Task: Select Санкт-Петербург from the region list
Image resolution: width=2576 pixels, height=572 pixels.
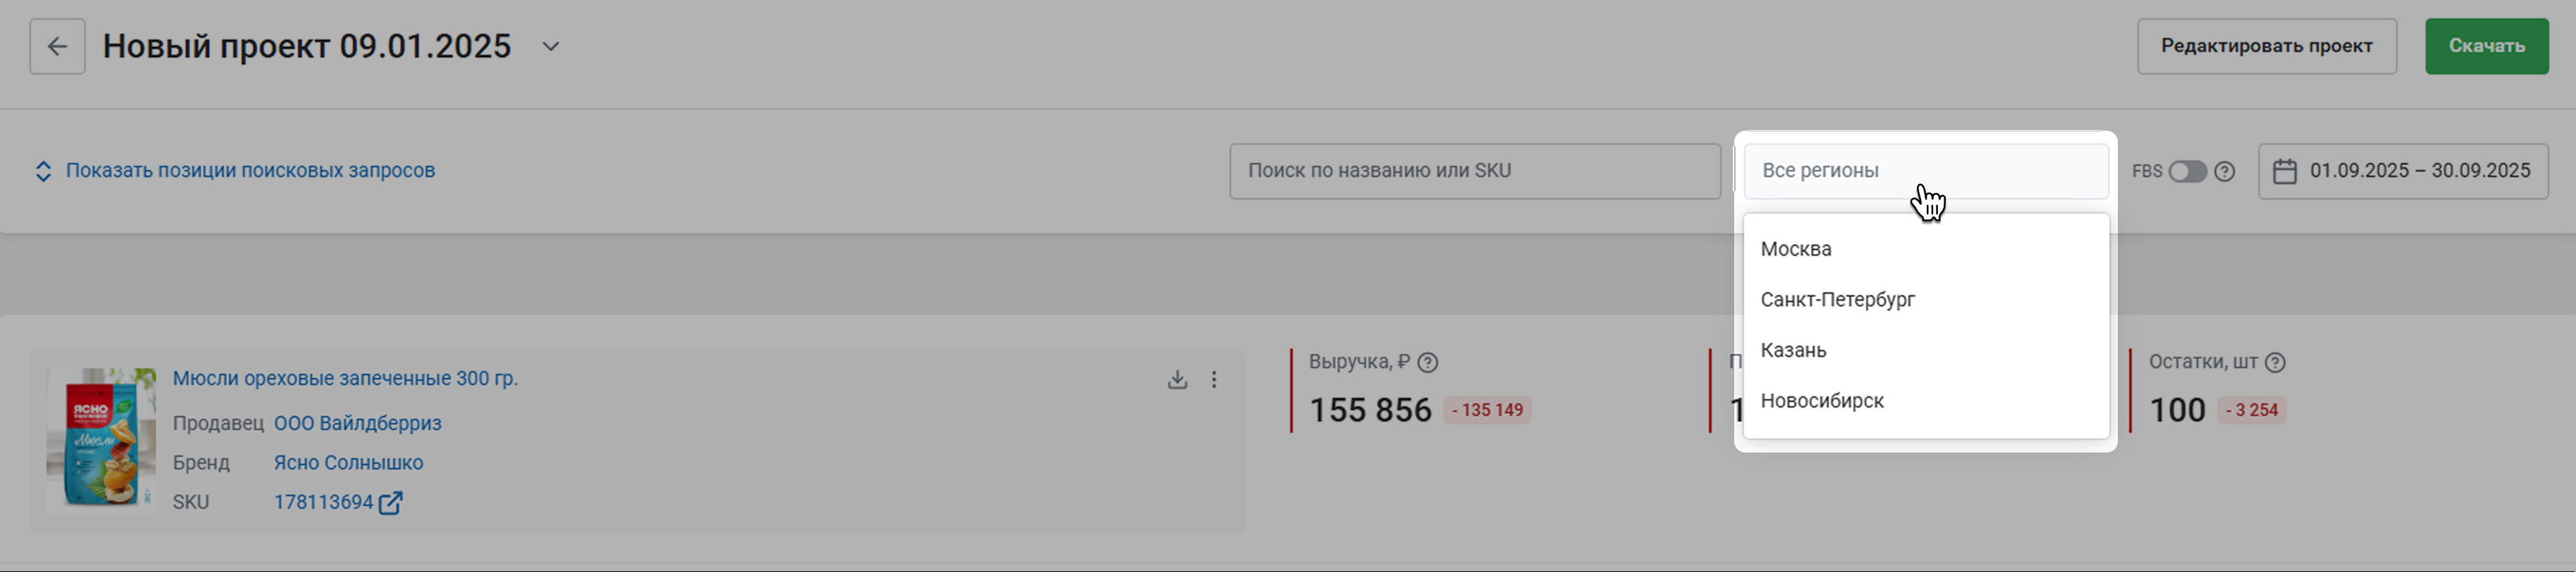Action: 1837,300
